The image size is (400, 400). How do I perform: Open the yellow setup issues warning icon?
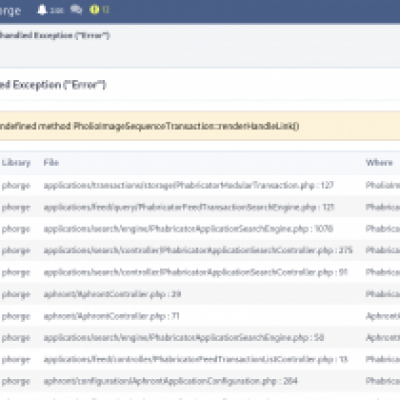(94, 10)
